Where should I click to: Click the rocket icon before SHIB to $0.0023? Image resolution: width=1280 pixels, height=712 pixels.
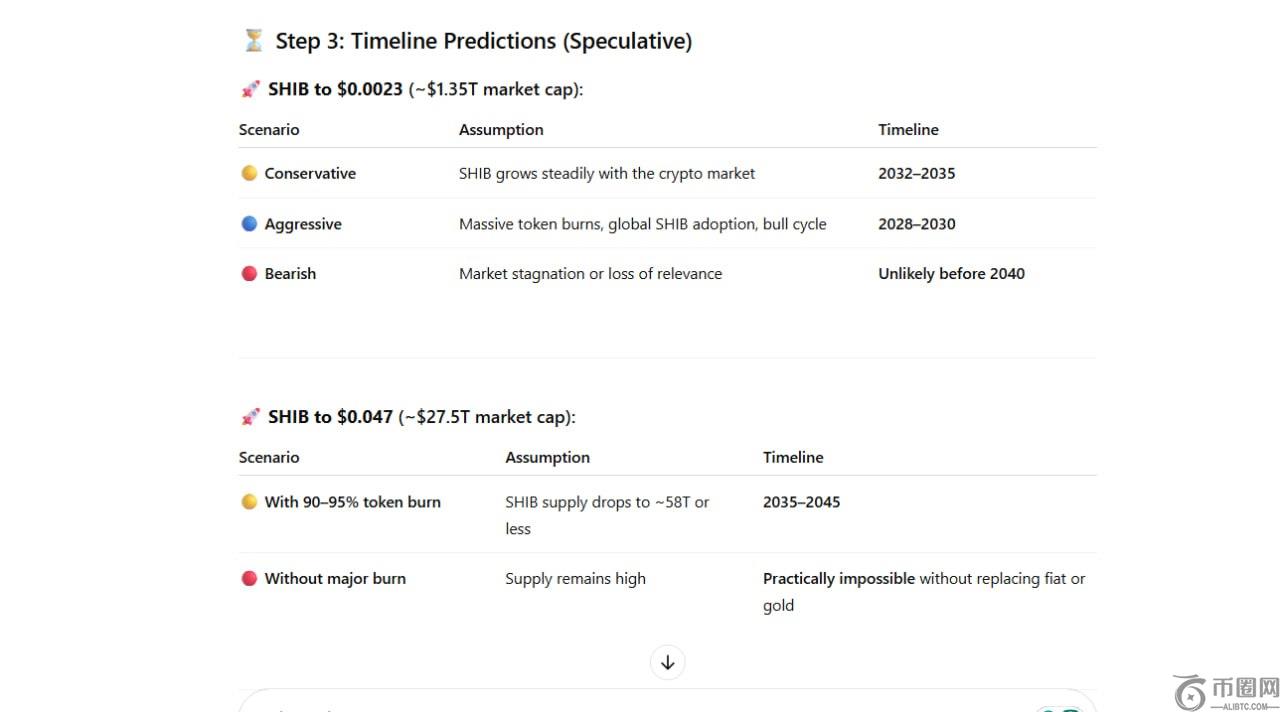(x=250, y=89)
